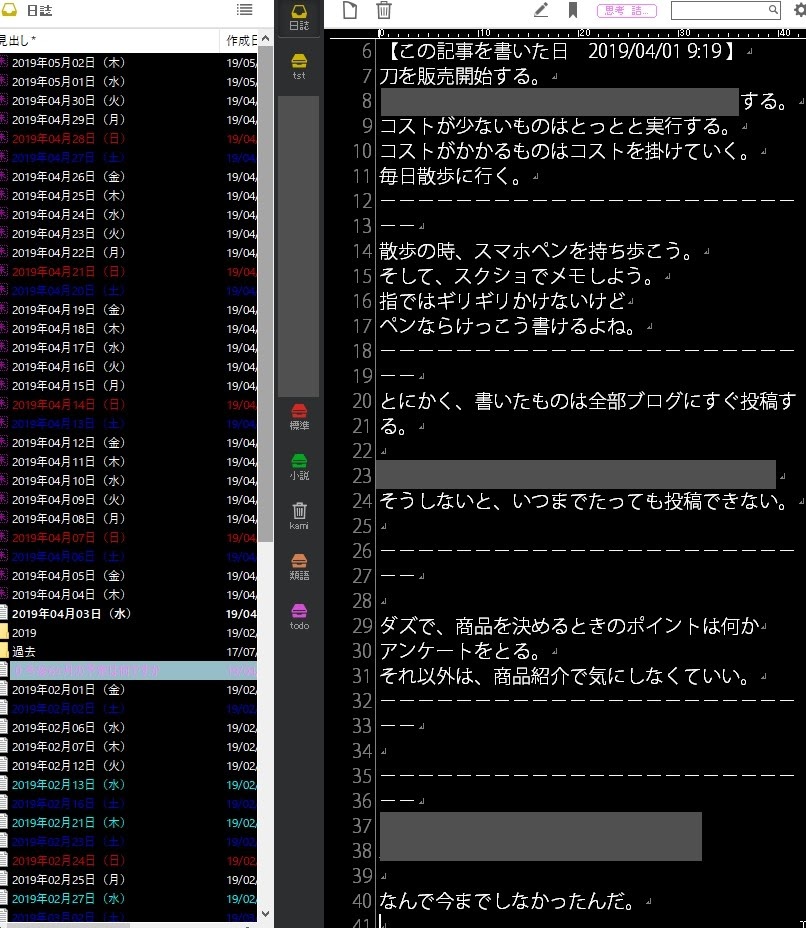
Task: Open the kami trash bin
Action: click(x=298, y=514)
